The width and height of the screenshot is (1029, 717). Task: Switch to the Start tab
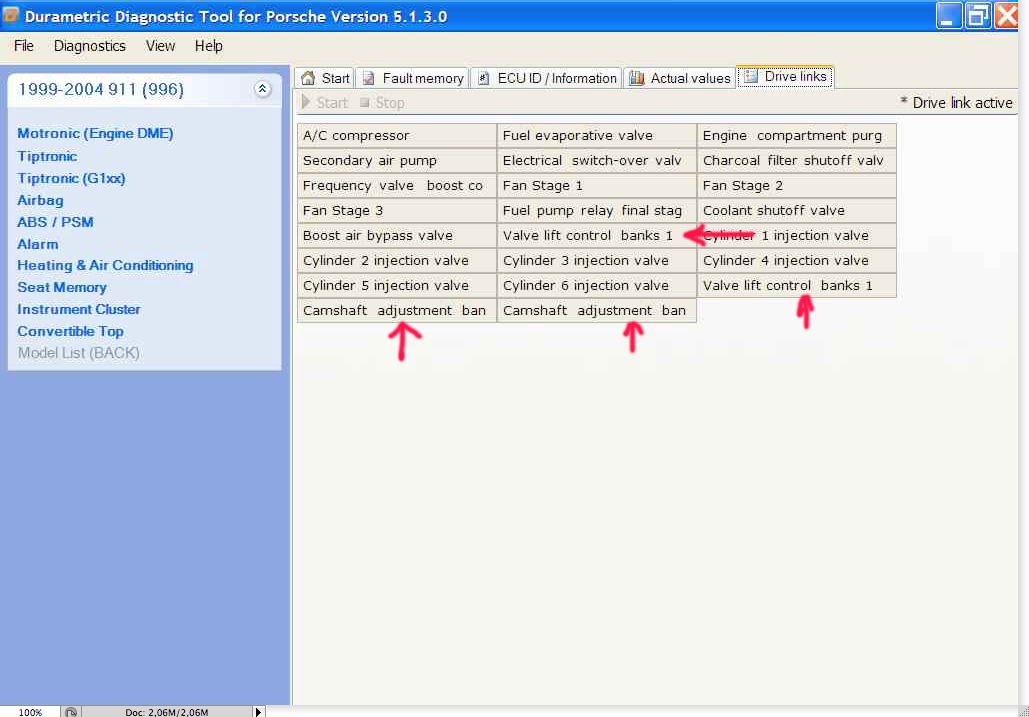(325, 78)
